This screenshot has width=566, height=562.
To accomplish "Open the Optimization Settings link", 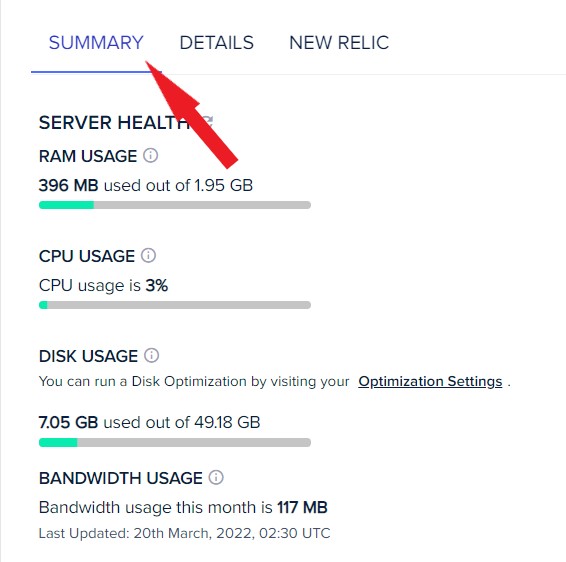I will point(430,381).
